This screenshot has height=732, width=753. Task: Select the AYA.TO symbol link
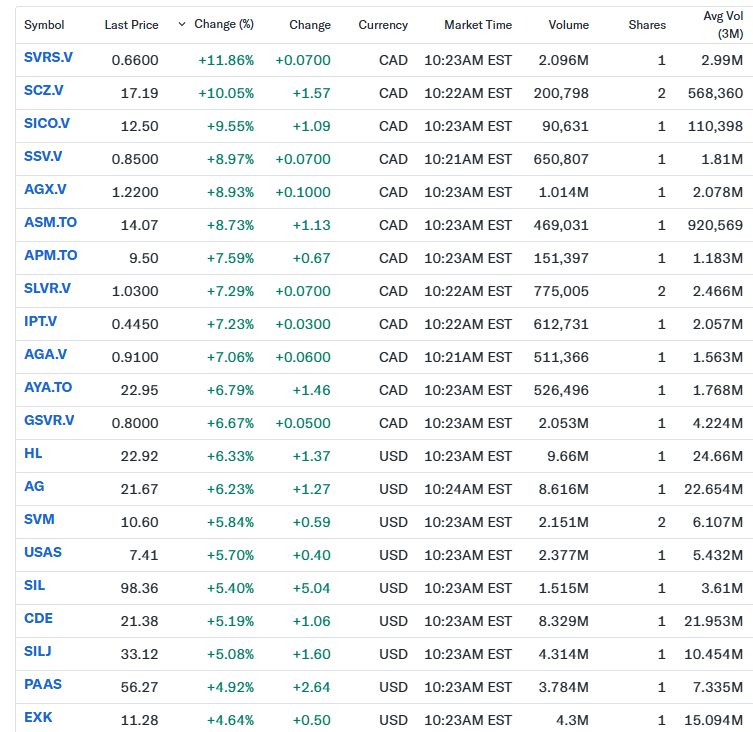click(48, 388)
